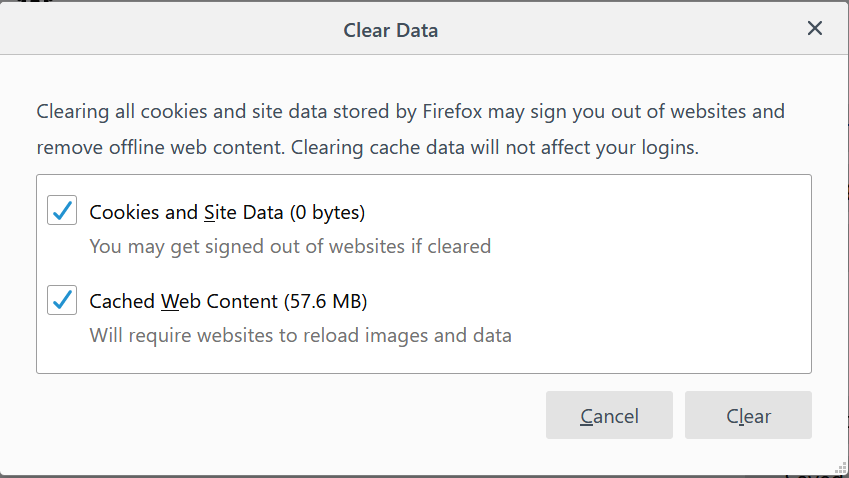
Task: Grab the resize grip in dialog corner
Action: (x=841, y=468)
